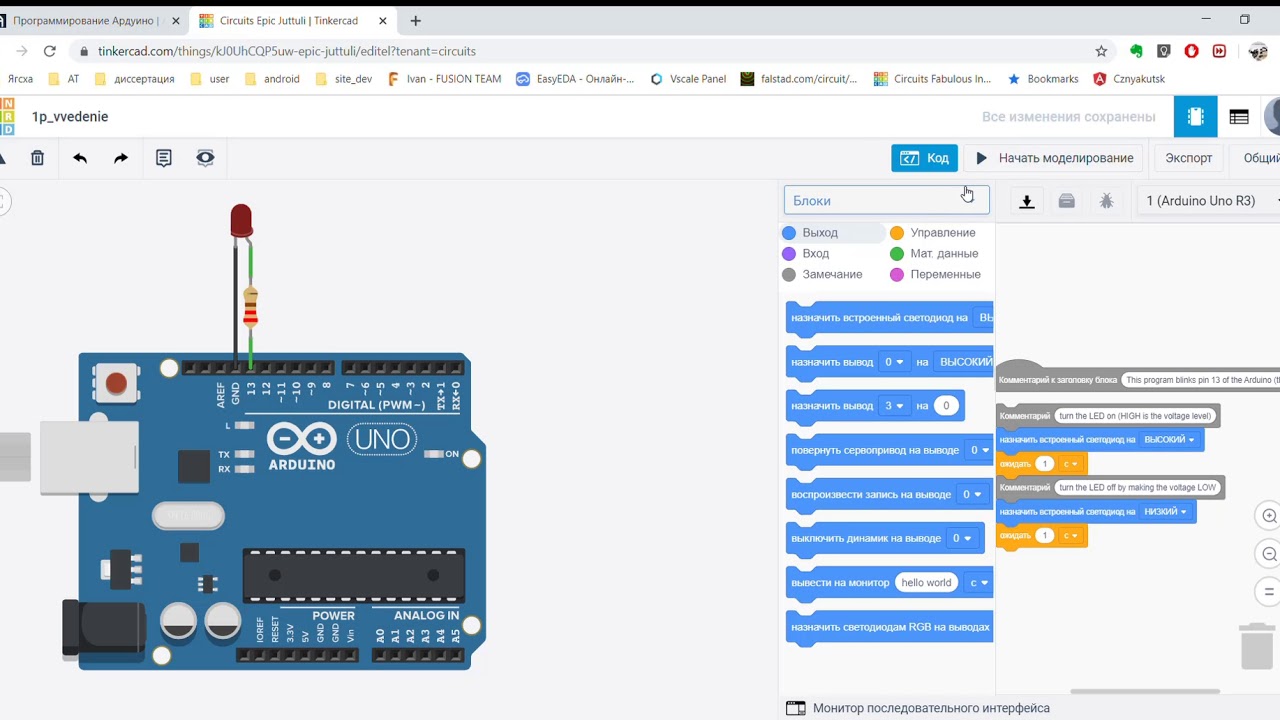Screen dimensions: 1280x720
Task: Click the code workspace trash can
Action: 1257,645
